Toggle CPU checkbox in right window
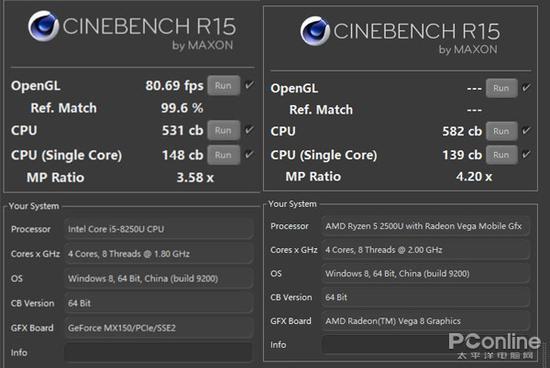The height and width of the screenshot is (368, 550). 526,131
